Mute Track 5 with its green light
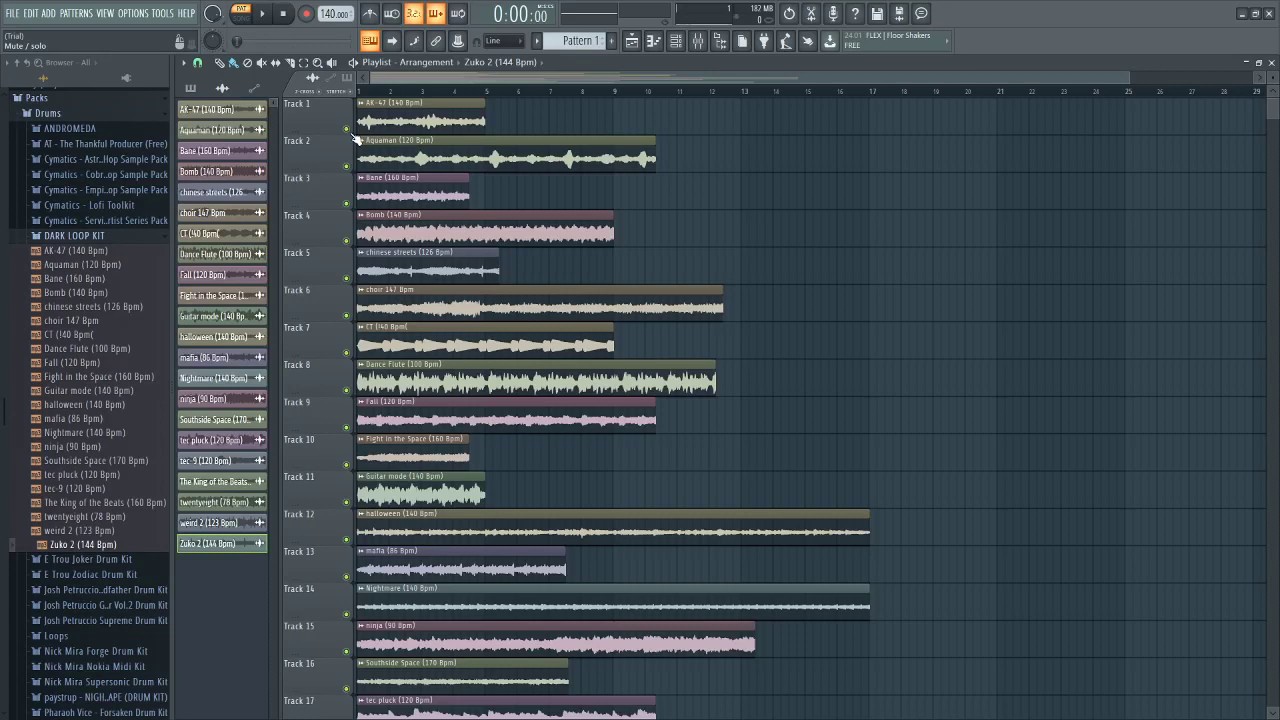Viewport: 1280px width, 720px height. (x=347, y=278)
